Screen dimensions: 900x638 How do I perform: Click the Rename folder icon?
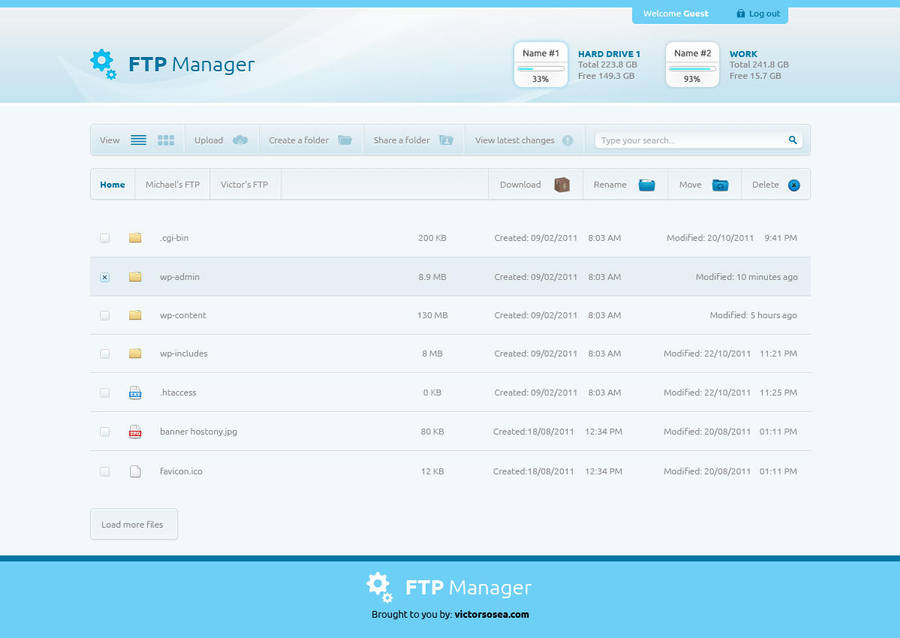(x=647, y=185)
